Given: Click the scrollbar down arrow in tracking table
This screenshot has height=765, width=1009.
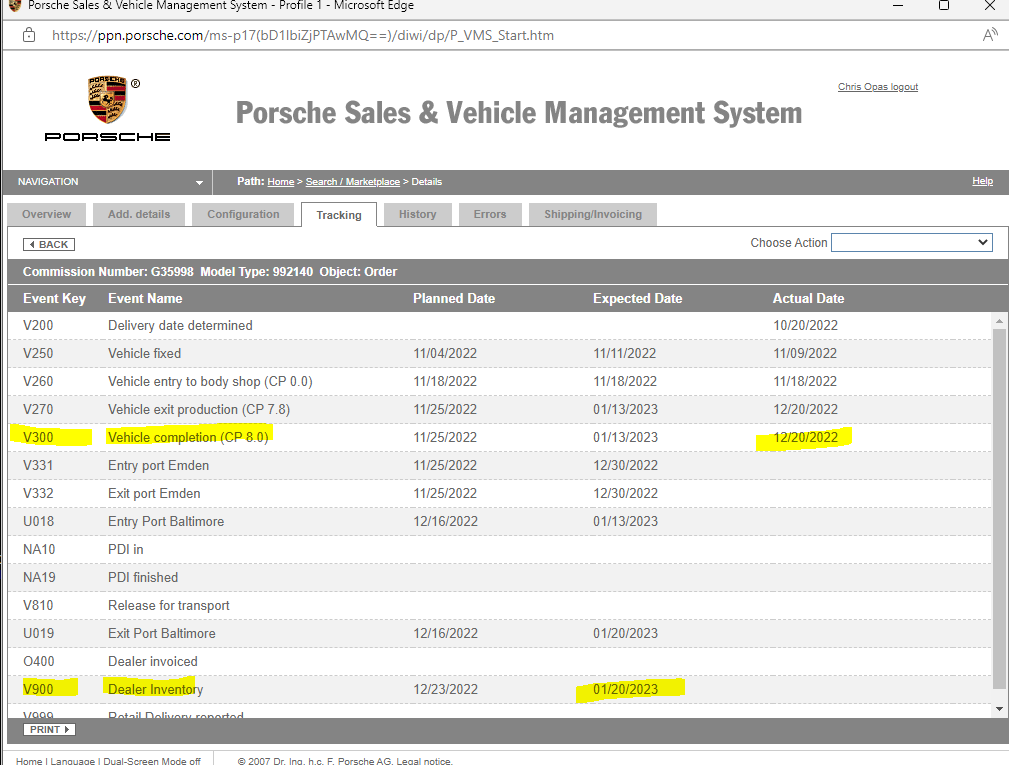Looking at the screenshot, I should click(x=999, y=708).
